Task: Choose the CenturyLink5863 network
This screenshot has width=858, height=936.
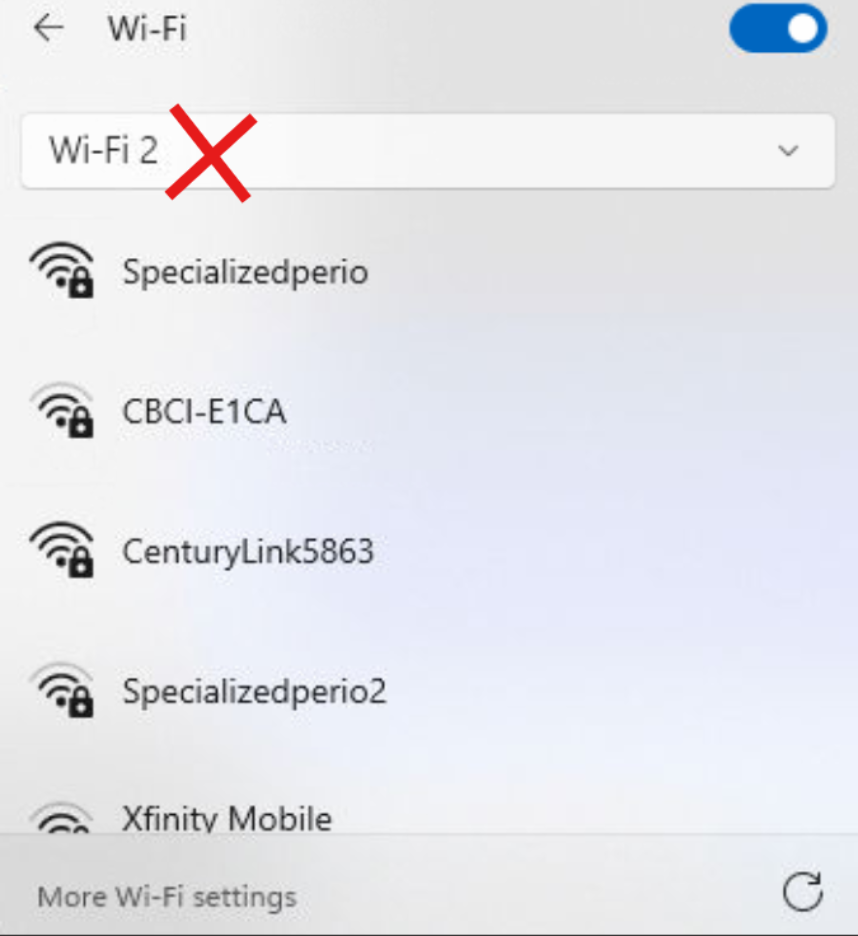Action: 248,552
